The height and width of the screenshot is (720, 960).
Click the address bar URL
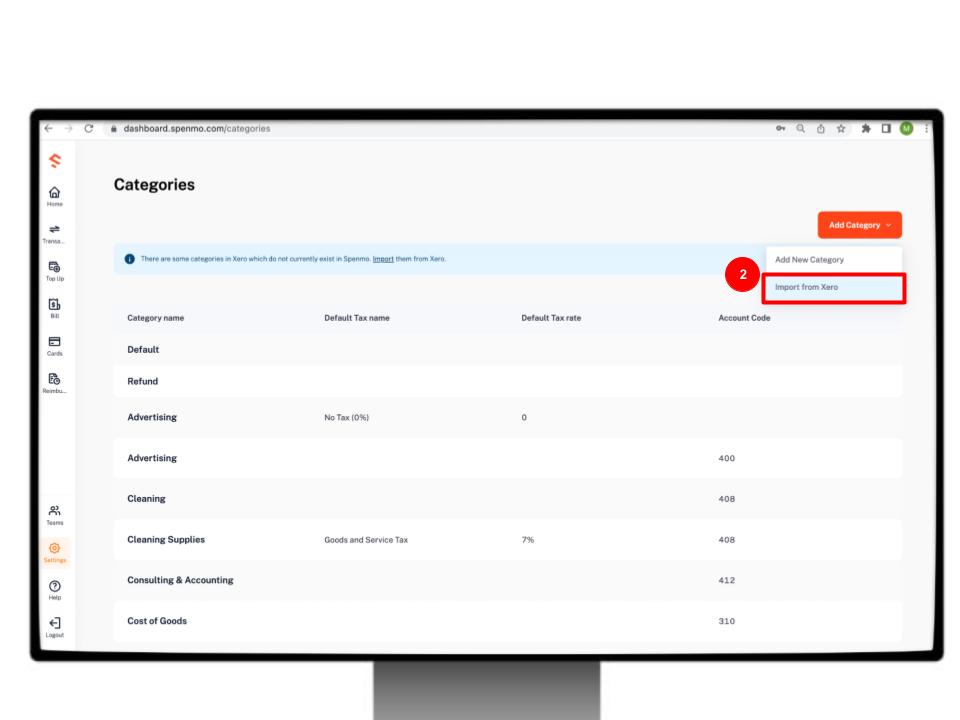tap(197, 129)
